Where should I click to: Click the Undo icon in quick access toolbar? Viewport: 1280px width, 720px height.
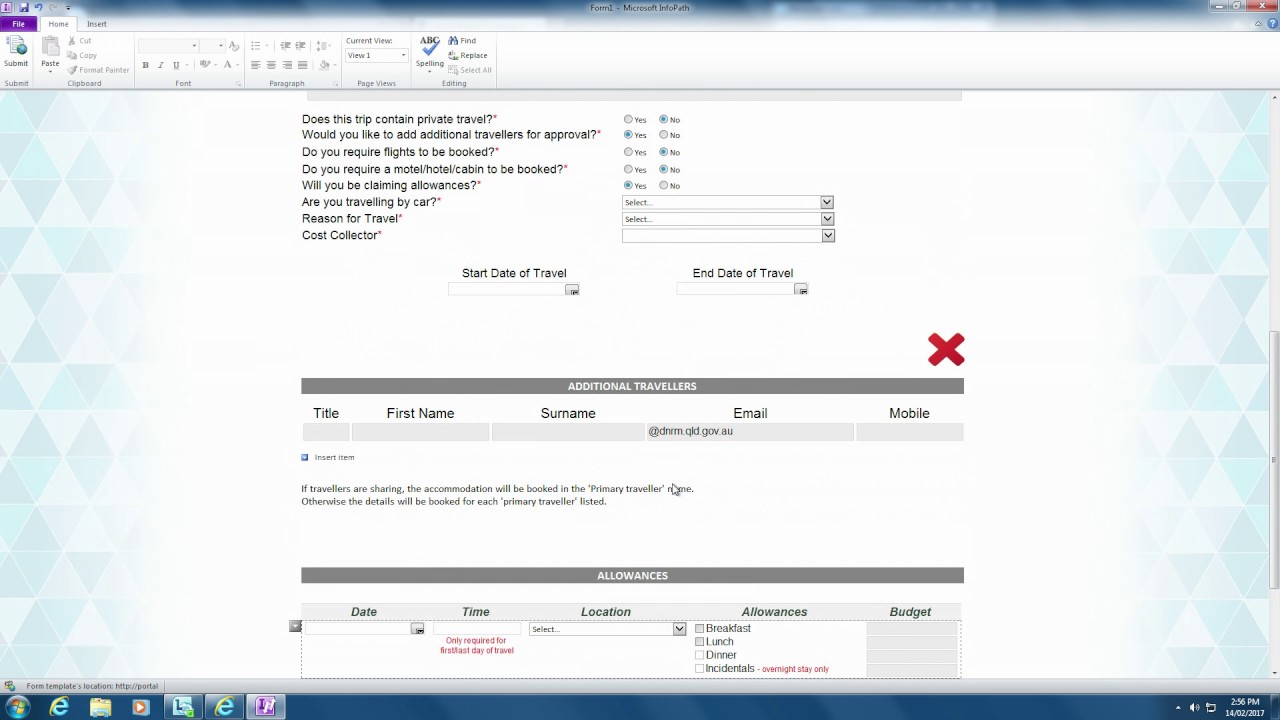click(x=38, y=7)
